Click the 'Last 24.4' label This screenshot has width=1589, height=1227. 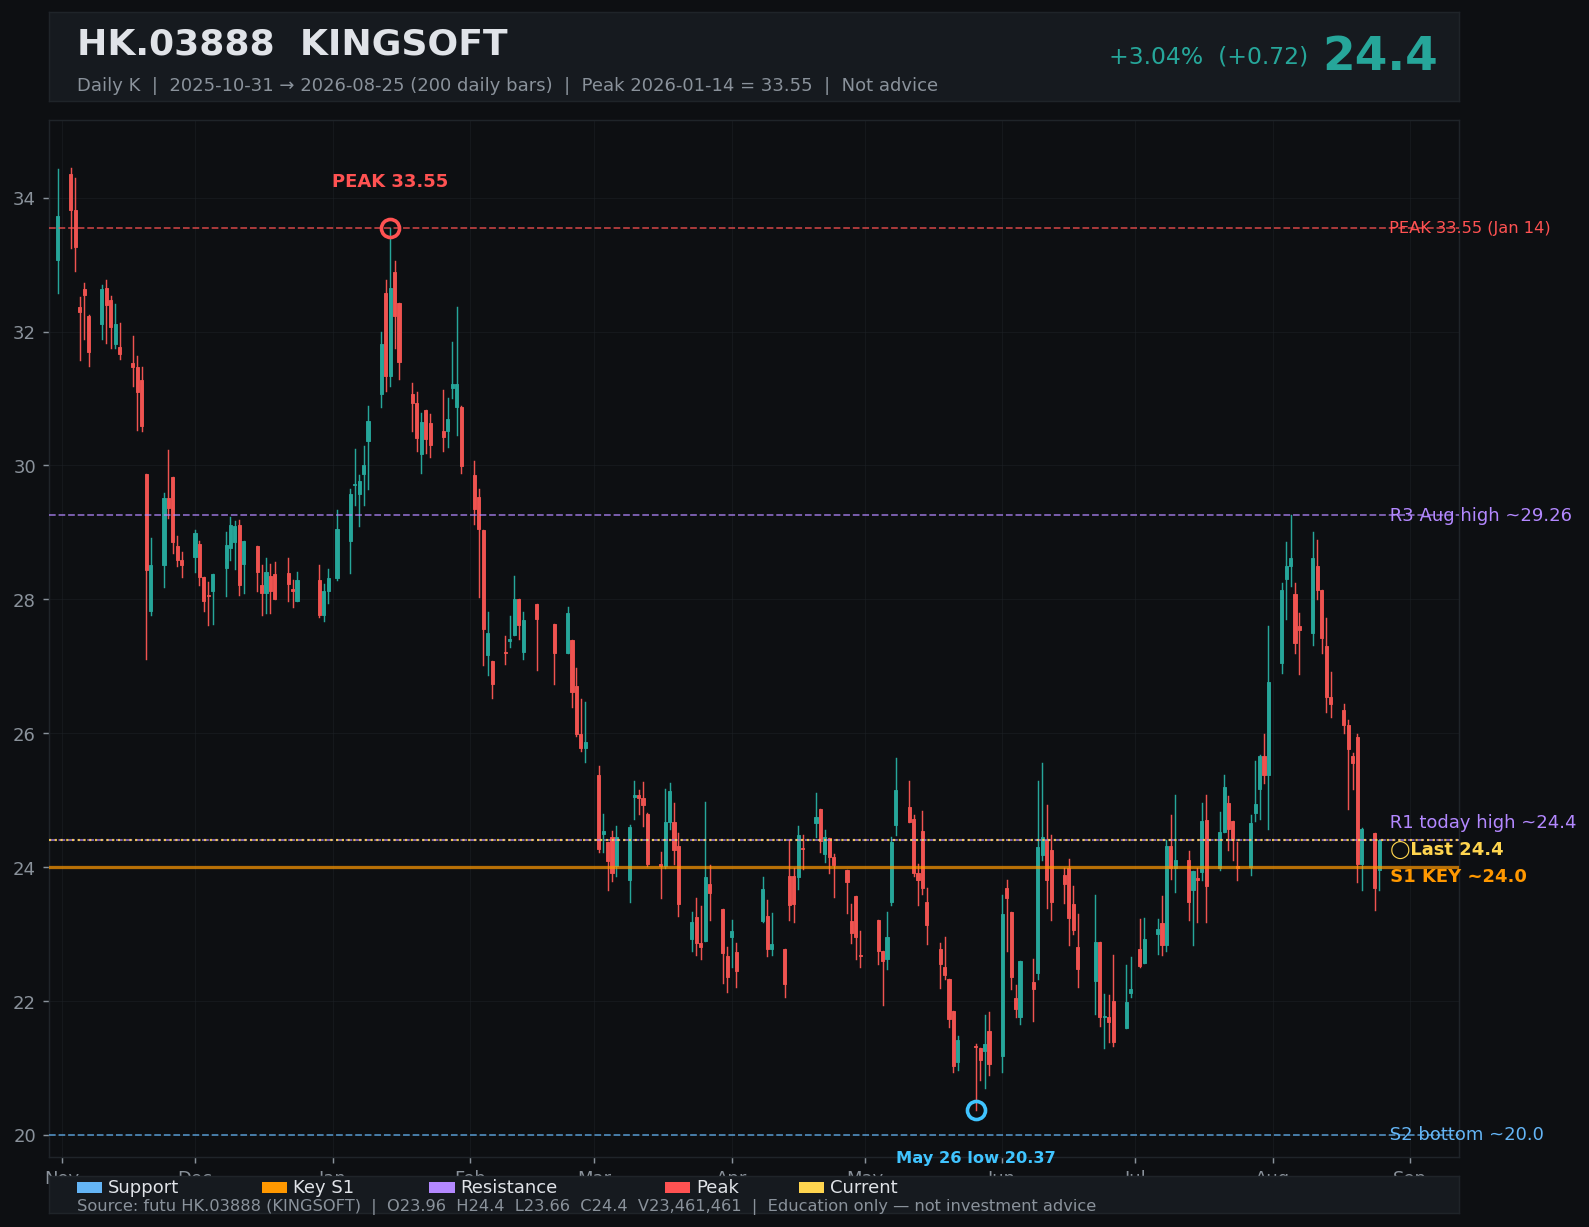pyautogui.click(x=1457, y=849)
